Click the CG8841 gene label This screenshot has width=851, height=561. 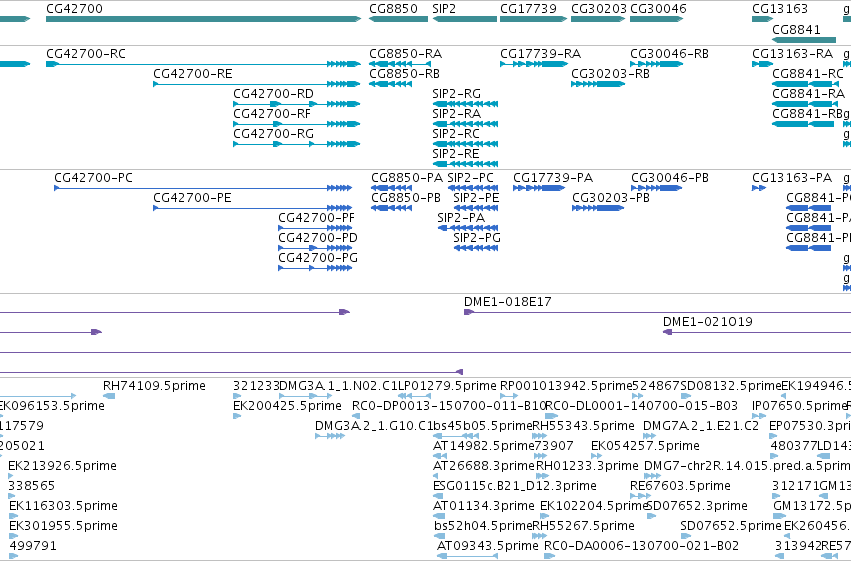tap(796, 29)
